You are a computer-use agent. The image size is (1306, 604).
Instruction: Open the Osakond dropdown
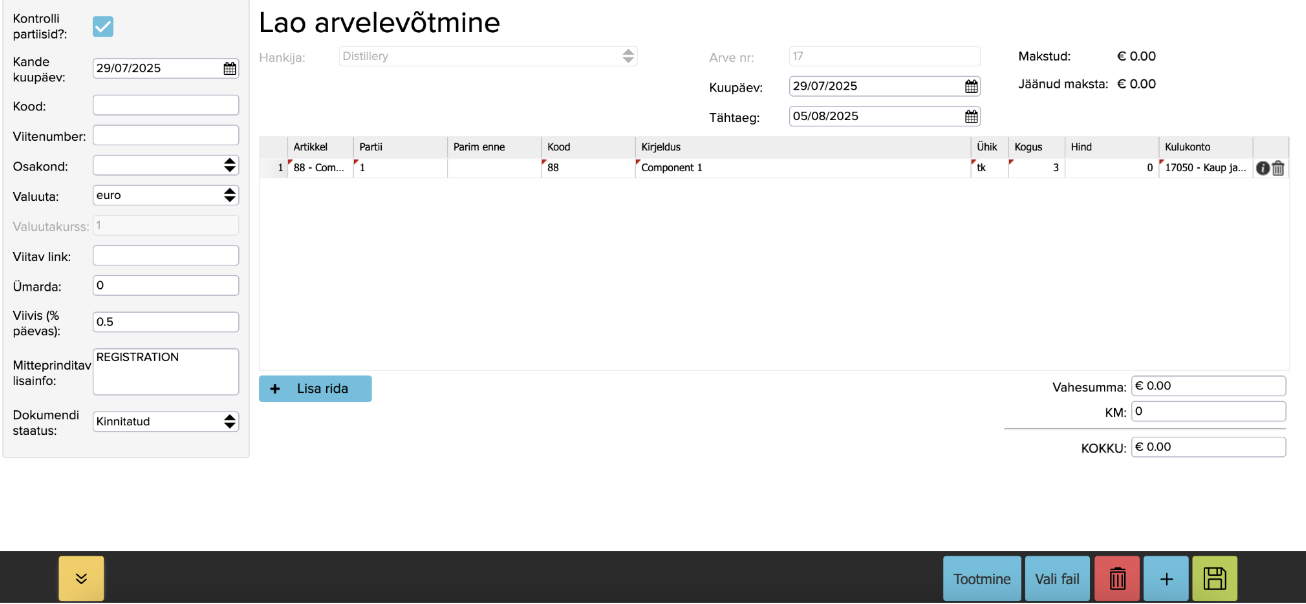click(x=166, y=165)
